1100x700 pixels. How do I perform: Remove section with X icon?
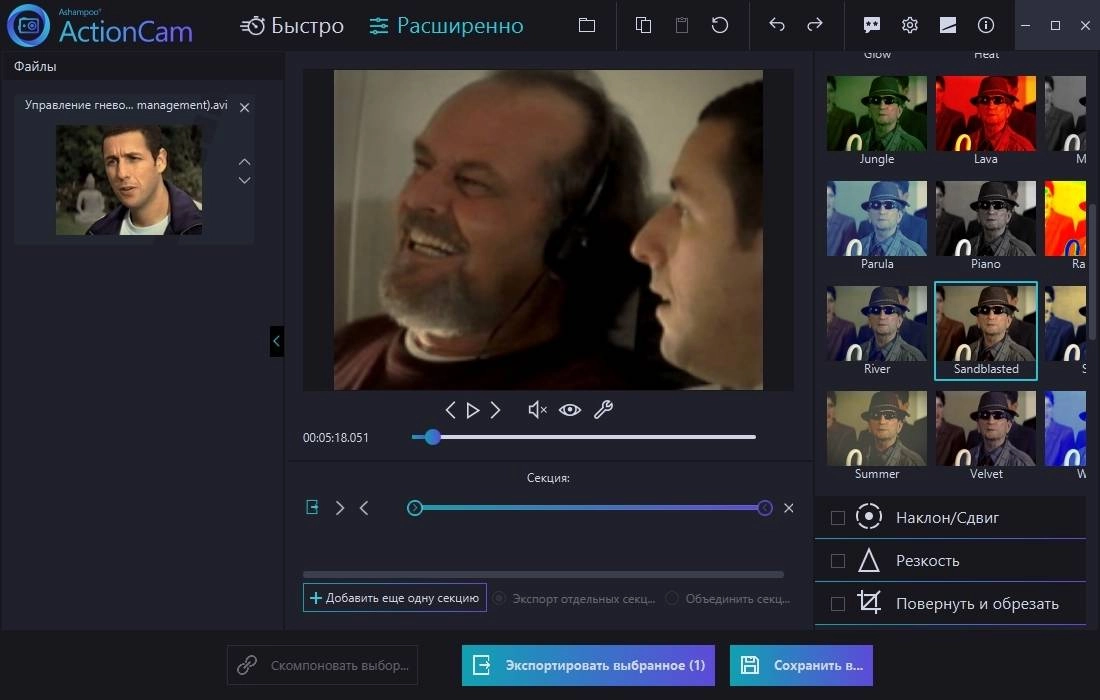point(789,508)
